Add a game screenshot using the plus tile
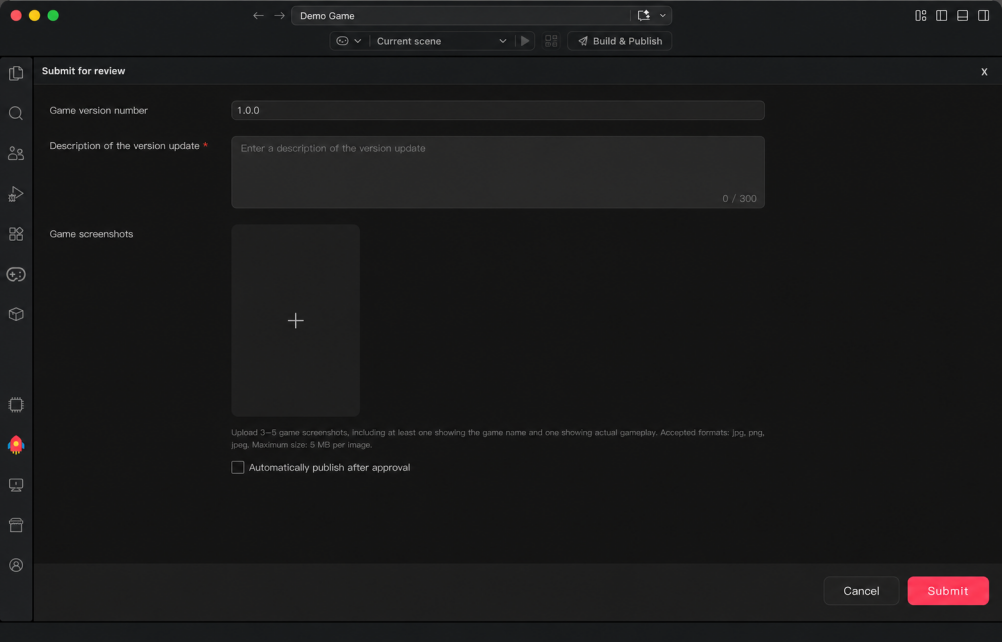 pyautogui.click(x=295, y=320)
